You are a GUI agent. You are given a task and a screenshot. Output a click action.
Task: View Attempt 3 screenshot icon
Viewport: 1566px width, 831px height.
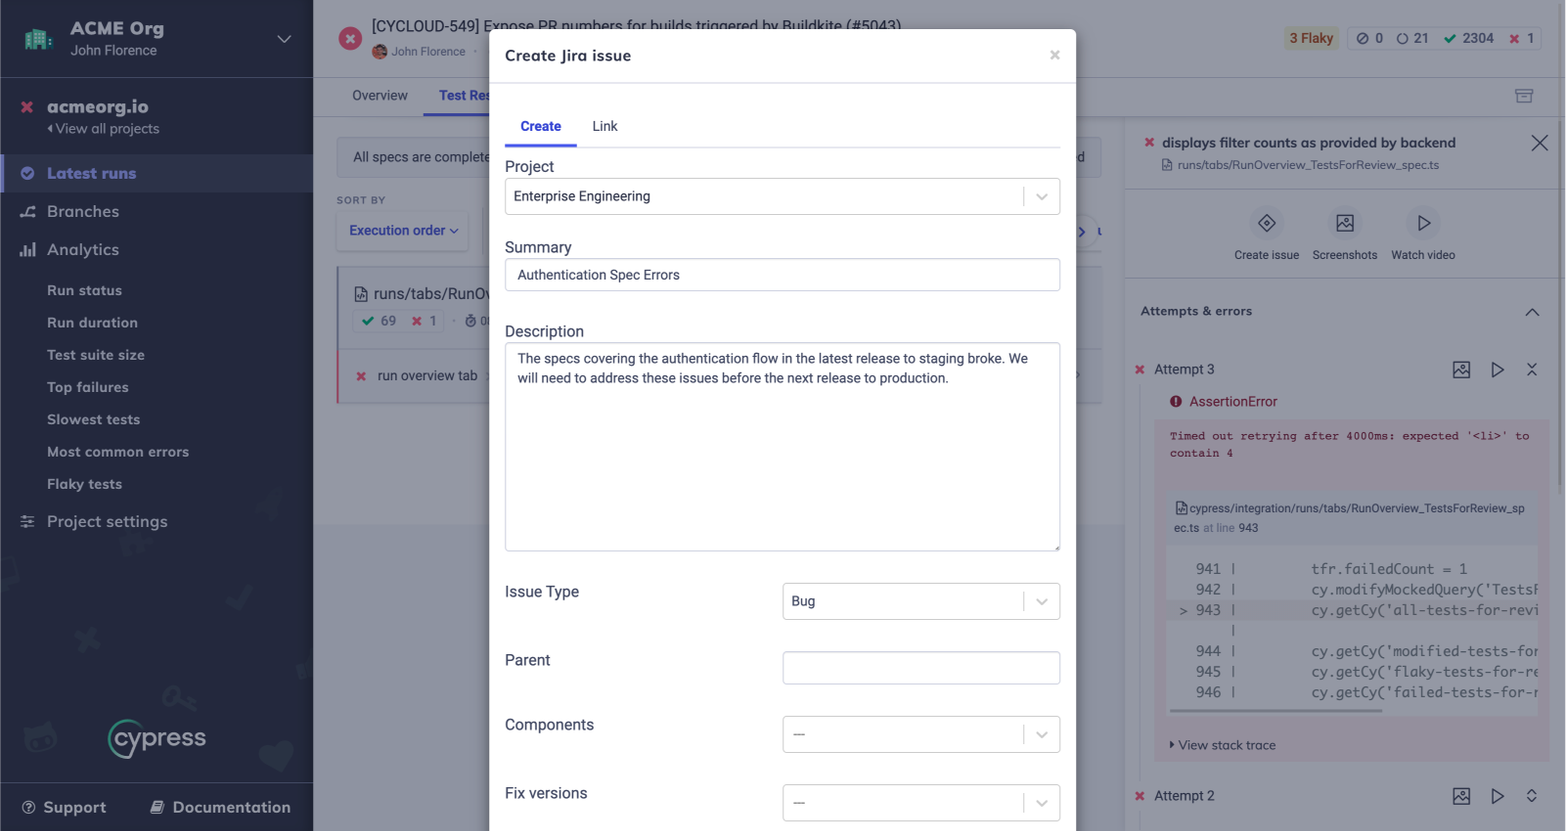point(1461,370)
